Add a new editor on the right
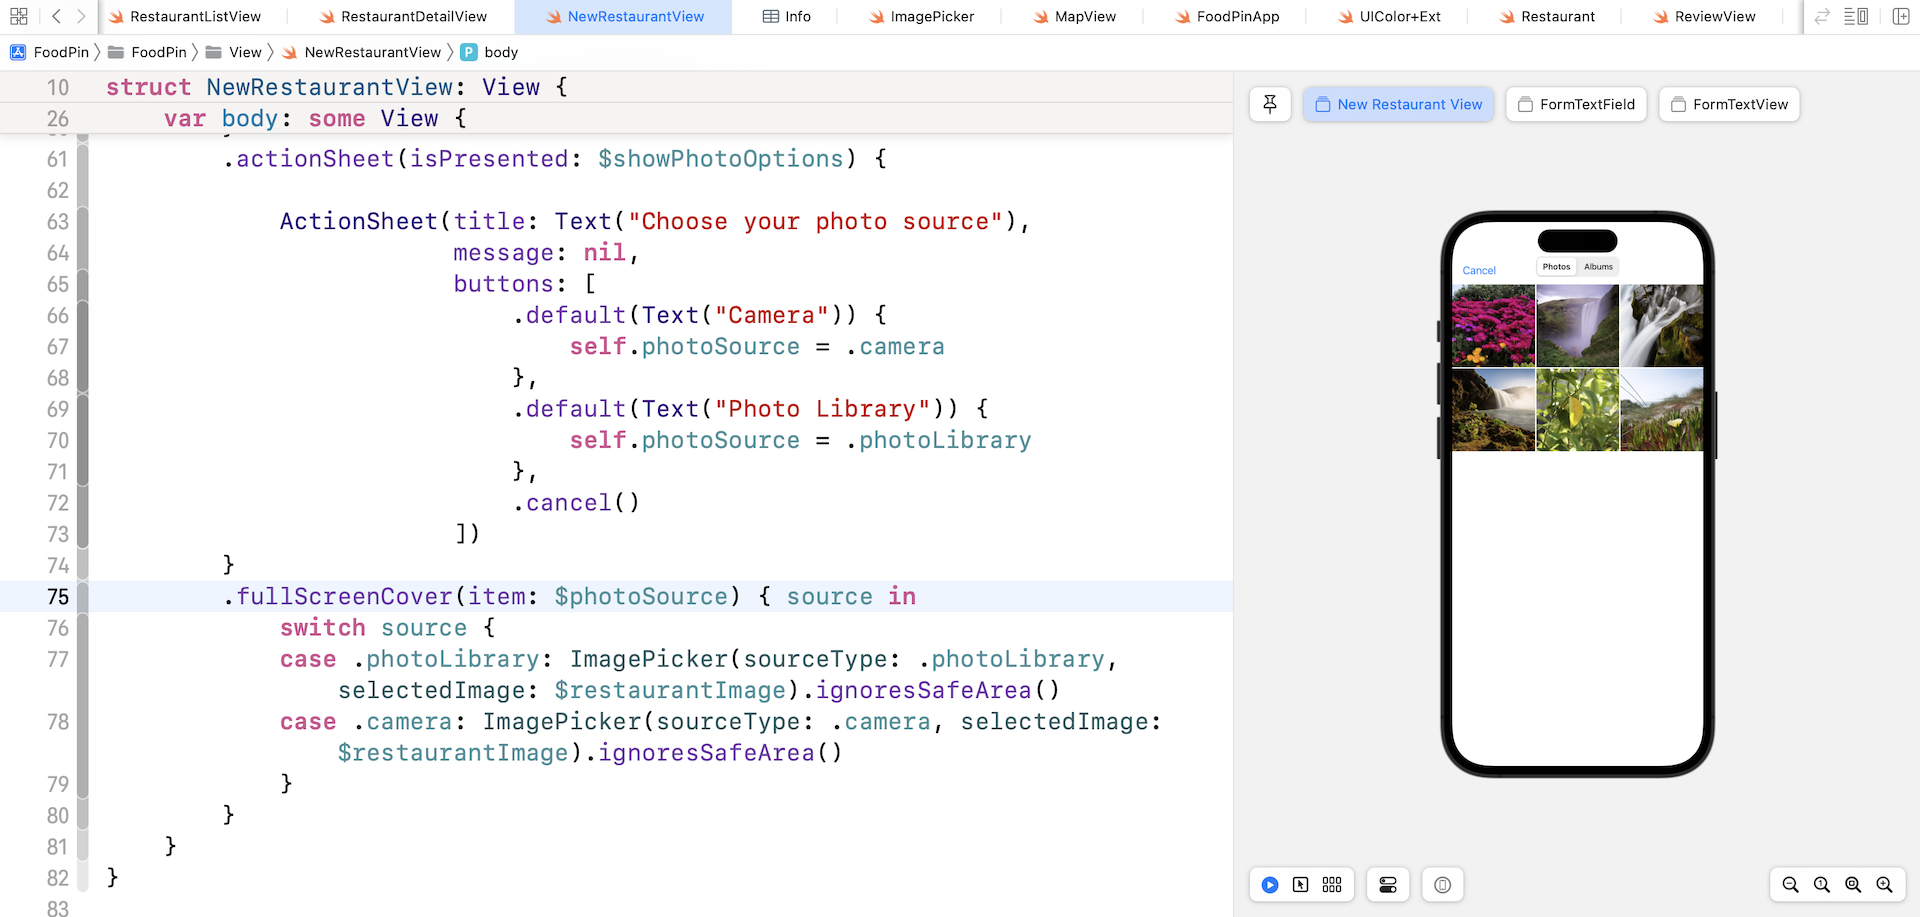The image size is (1920, 917). (x=1901, y=16)
